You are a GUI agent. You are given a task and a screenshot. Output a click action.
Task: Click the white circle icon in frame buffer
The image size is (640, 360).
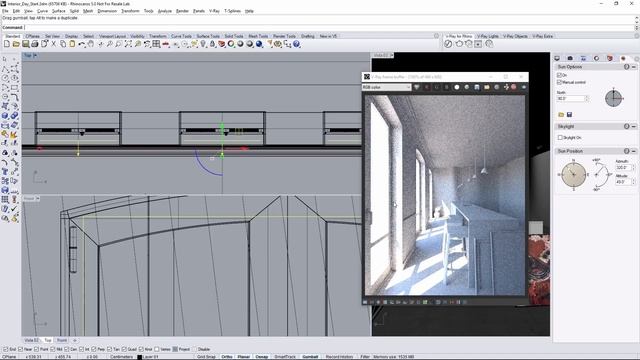pos(457,87)
